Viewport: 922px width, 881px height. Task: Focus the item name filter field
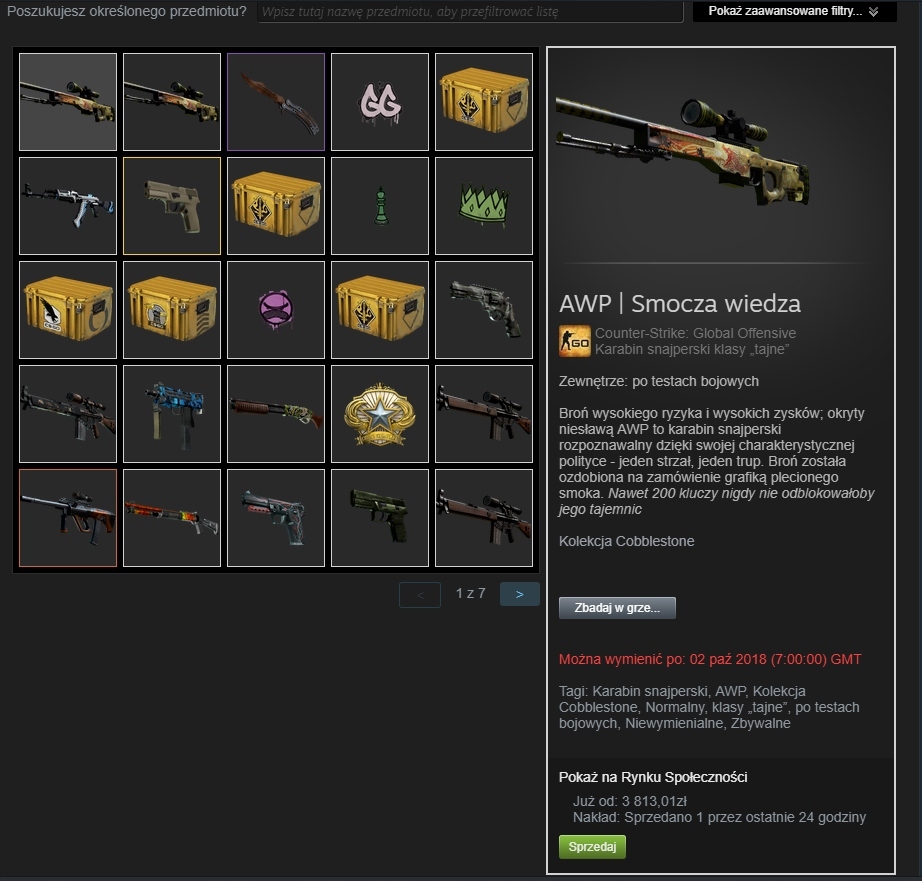pyautogui.click(x=470, y=11)
